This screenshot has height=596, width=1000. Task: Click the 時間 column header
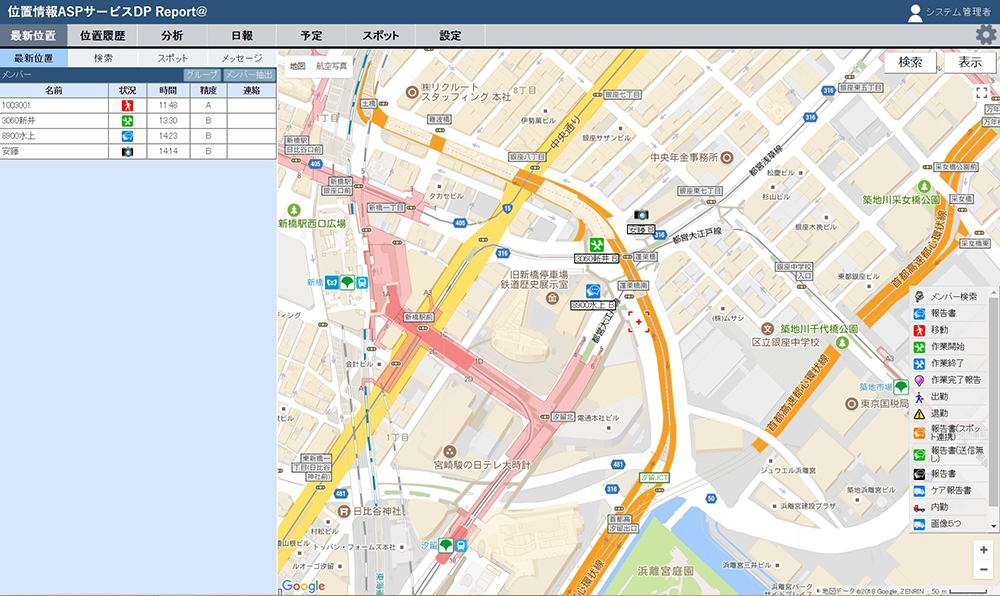point(168,91)
